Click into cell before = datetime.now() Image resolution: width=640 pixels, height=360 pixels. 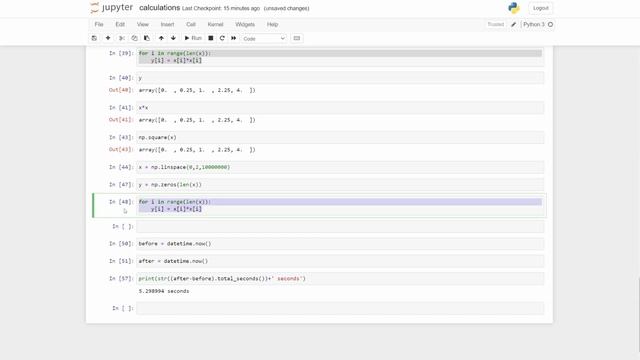point(340,244)
